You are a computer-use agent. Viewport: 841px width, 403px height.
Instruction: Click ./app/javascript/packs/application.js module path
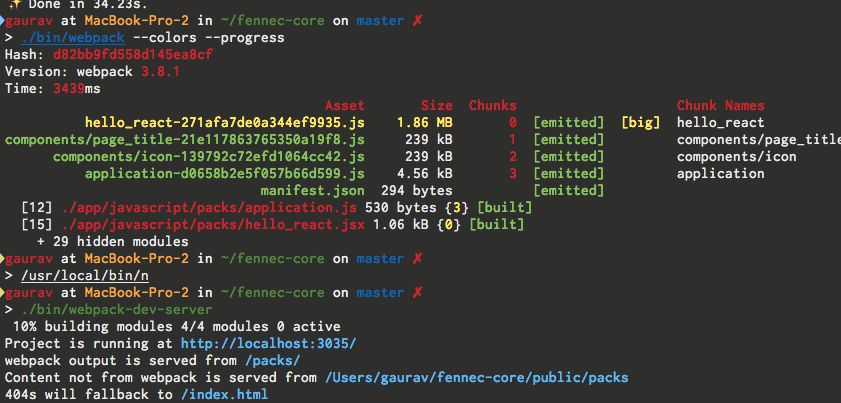tap(209, 208)
